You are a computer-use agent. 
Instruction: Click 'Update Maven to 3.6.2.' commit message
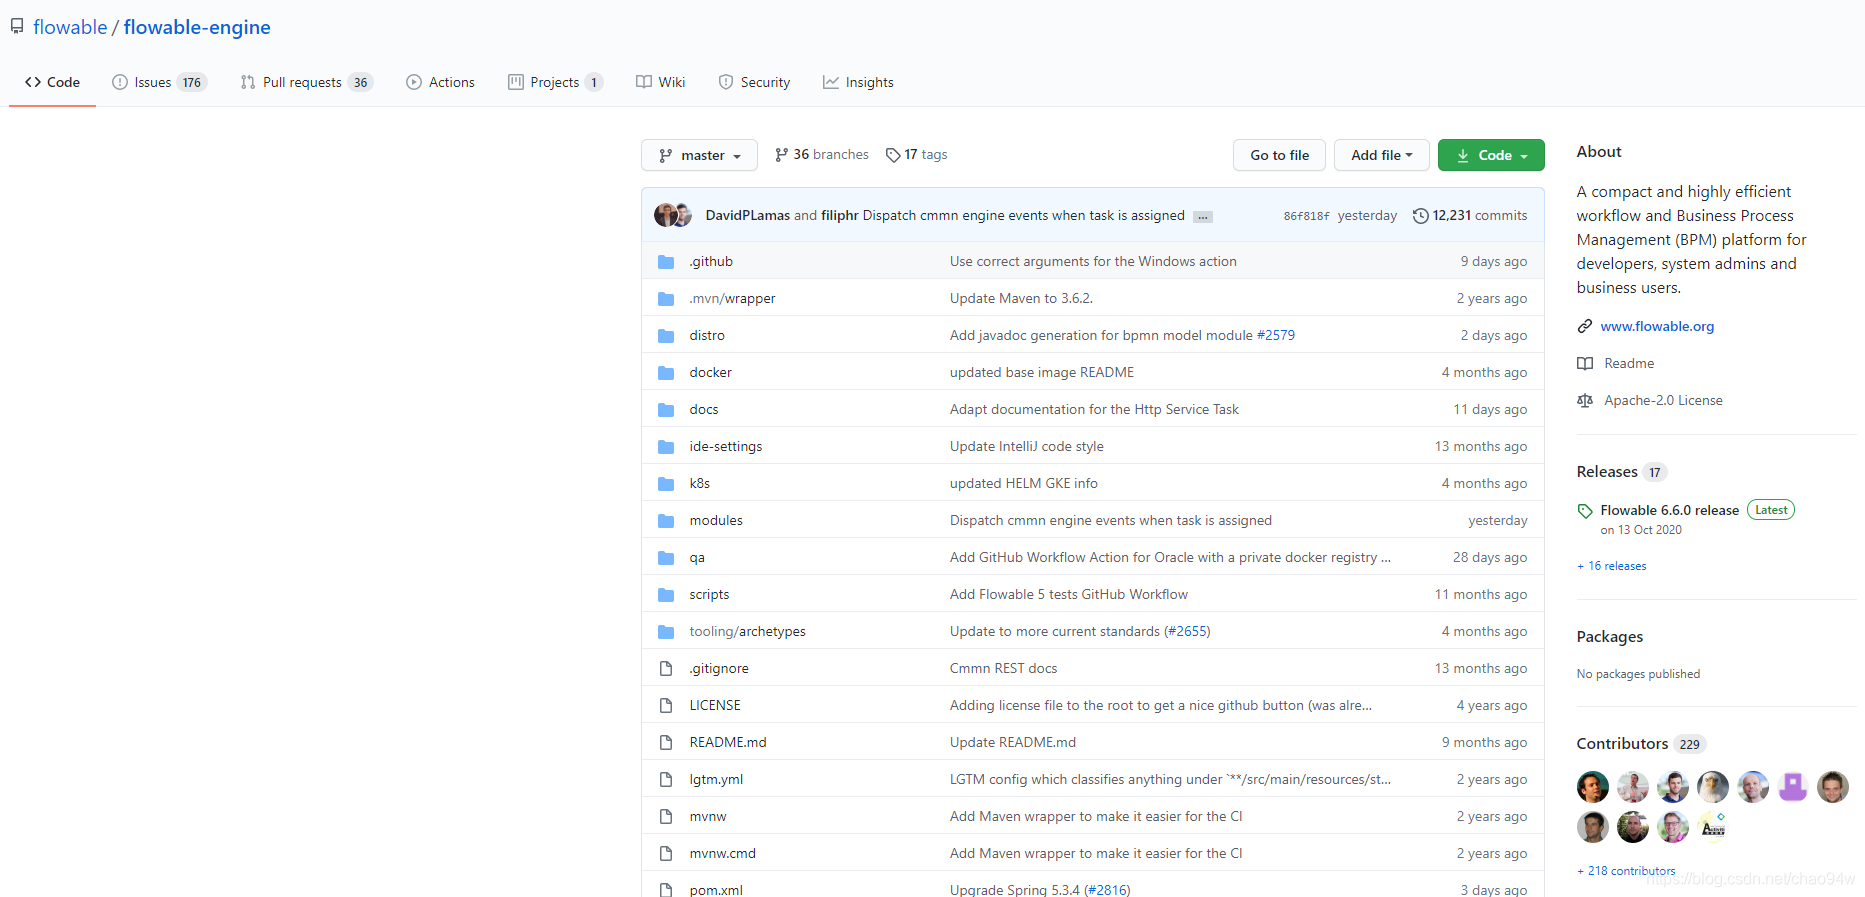pyautogui.click(x=1021, y=299)
